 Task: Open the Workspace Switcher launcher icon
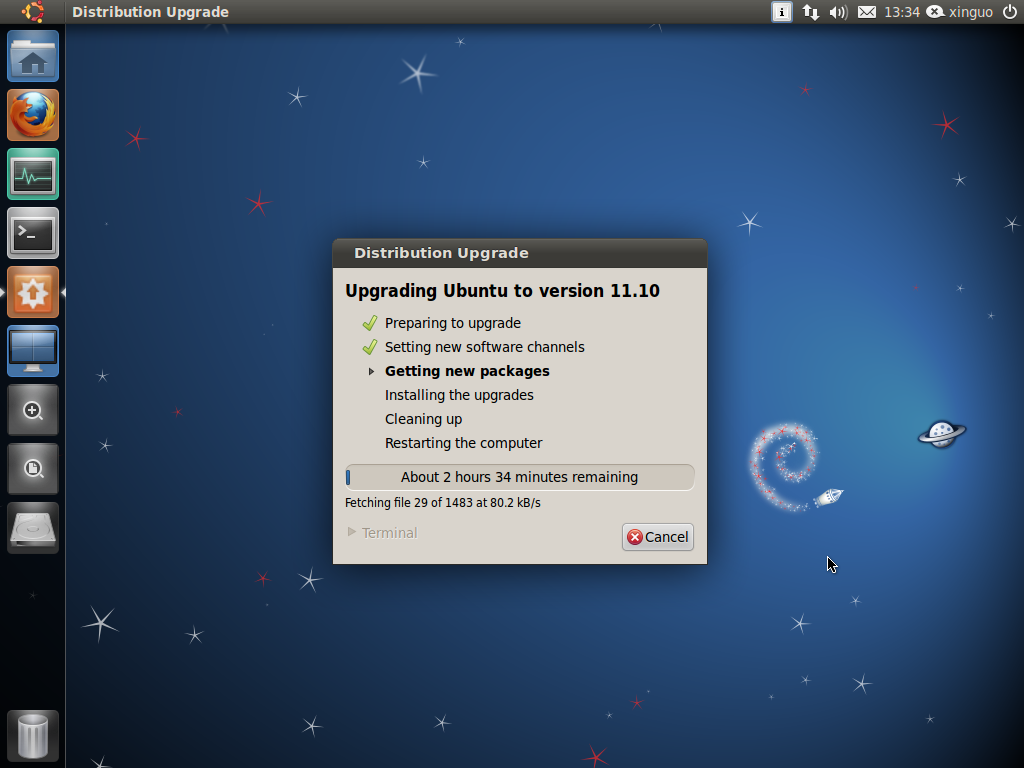point(33,351)
